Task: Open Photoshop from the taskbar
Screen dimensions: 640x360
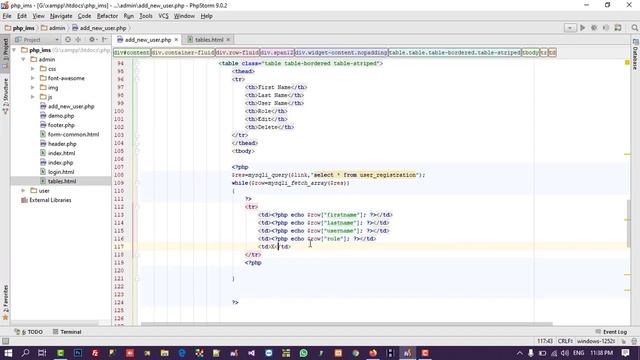Action: 78,353
